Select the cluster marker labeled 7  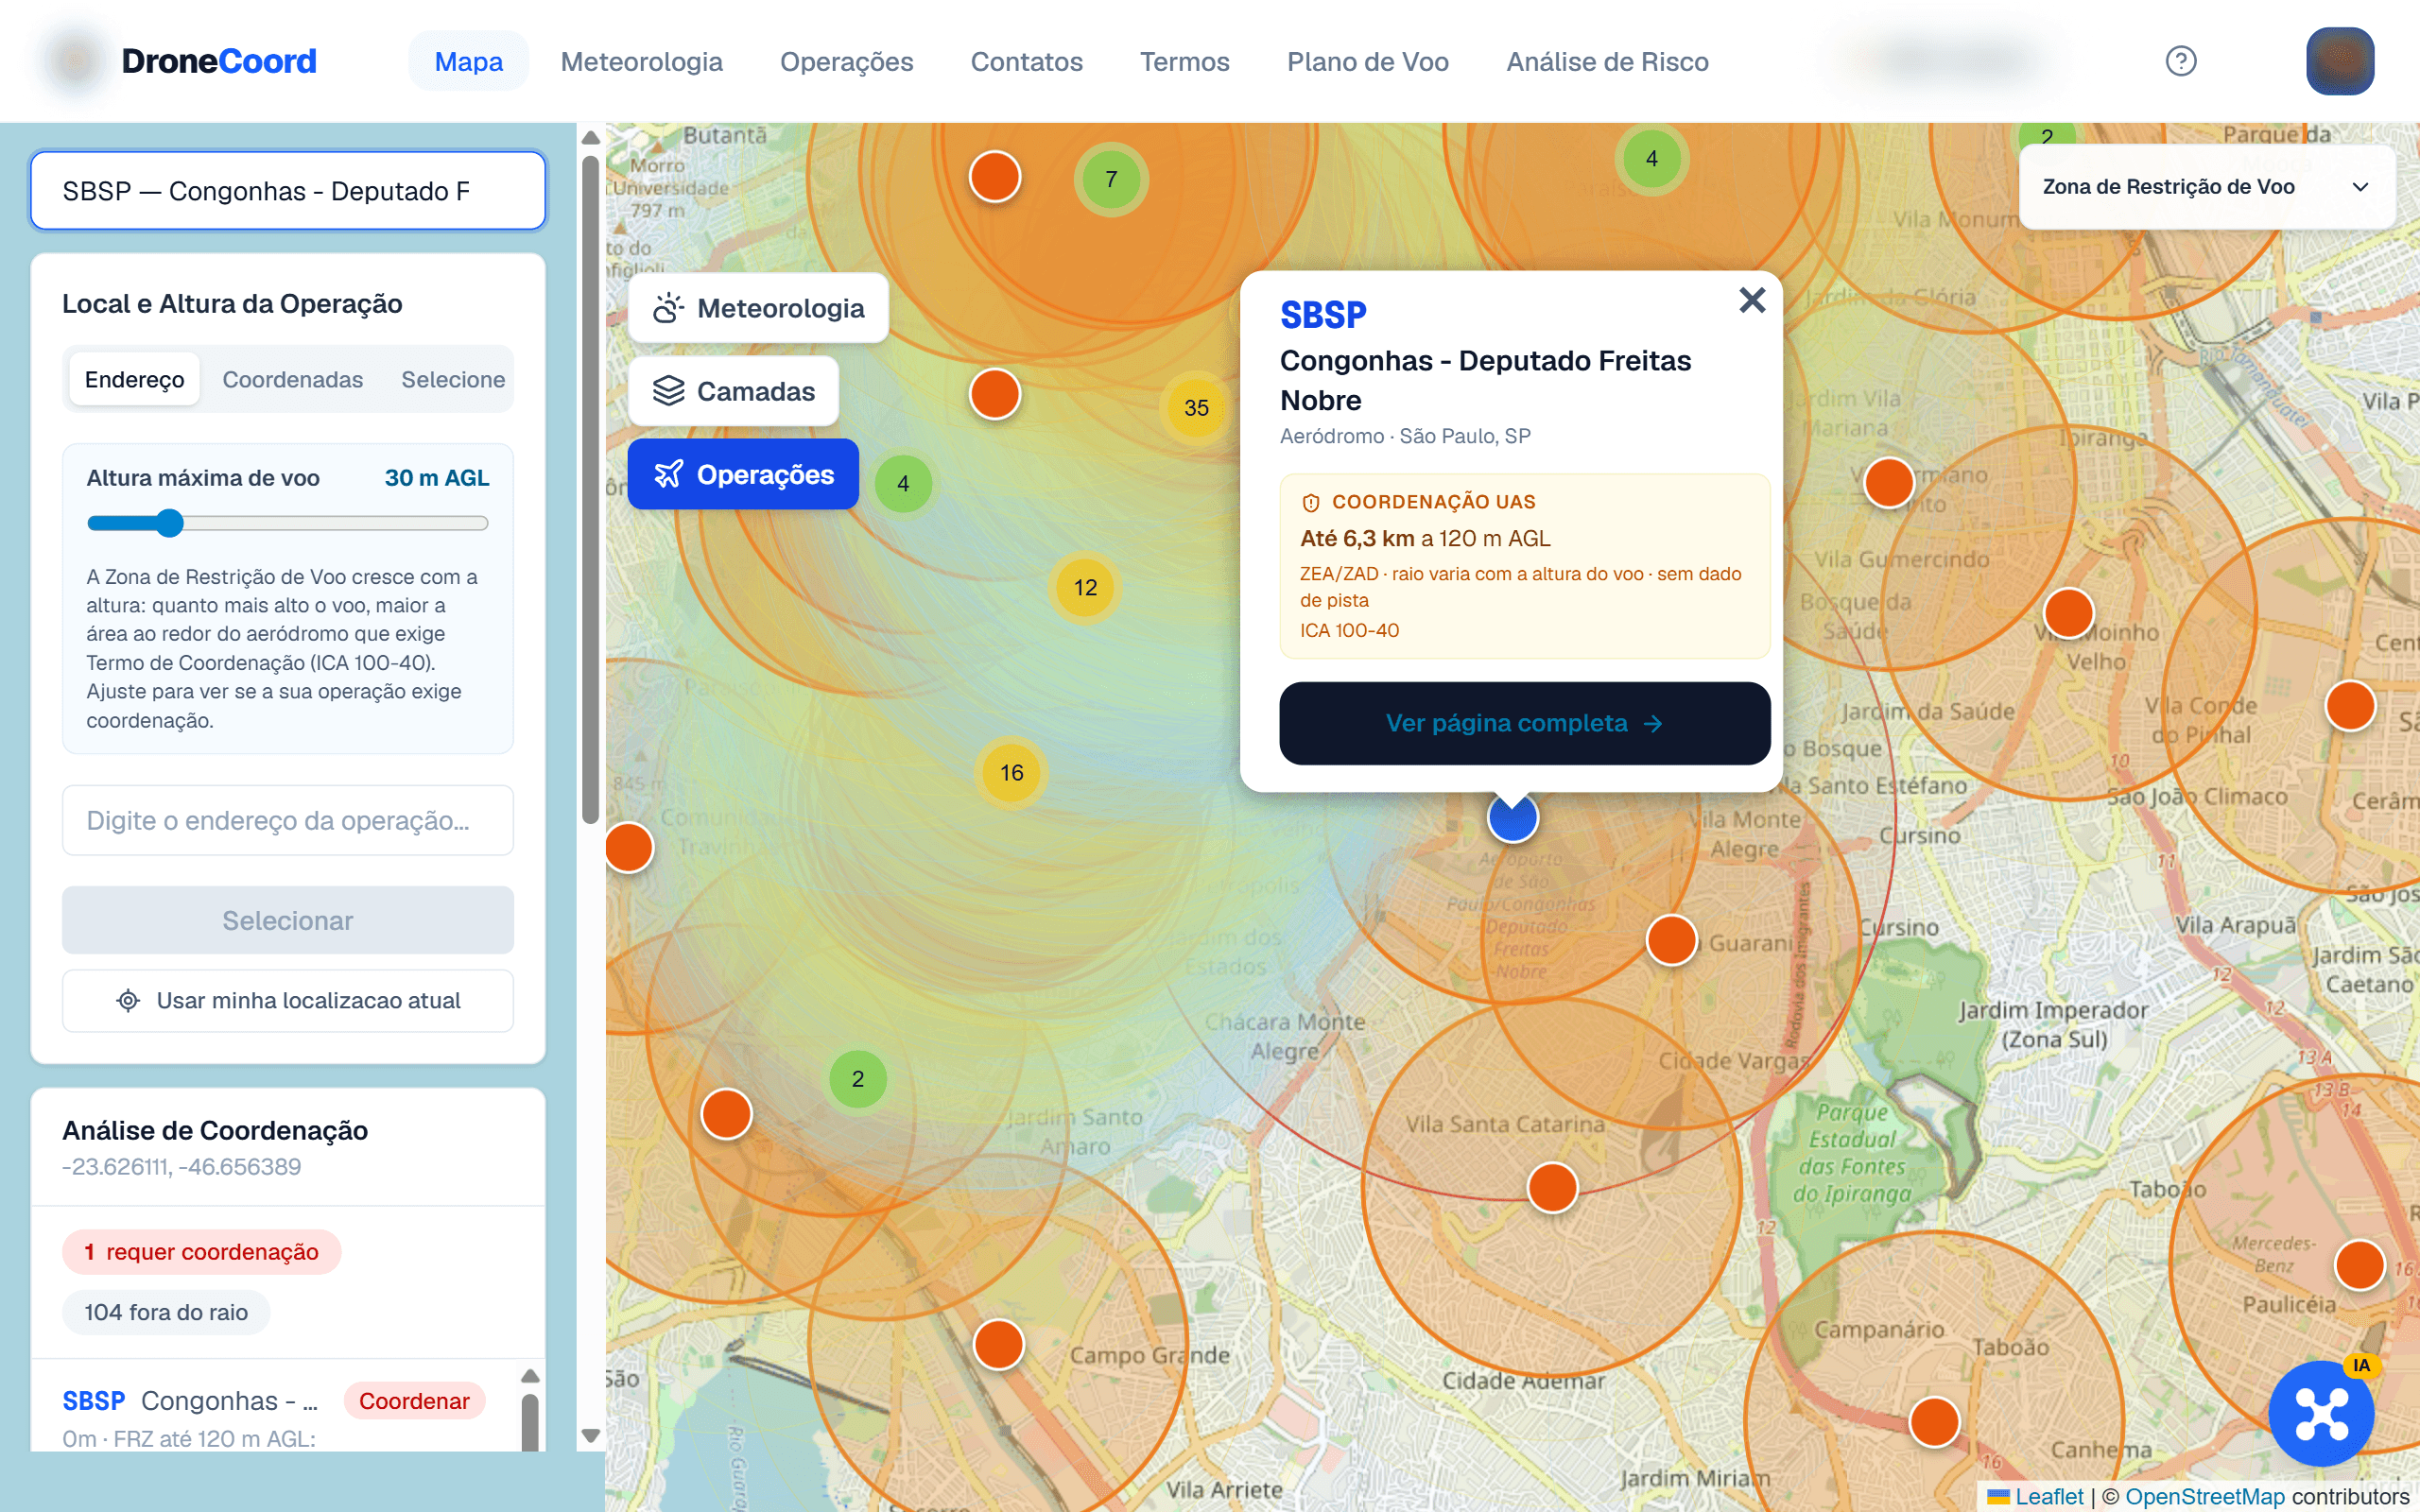(1110, 179)
